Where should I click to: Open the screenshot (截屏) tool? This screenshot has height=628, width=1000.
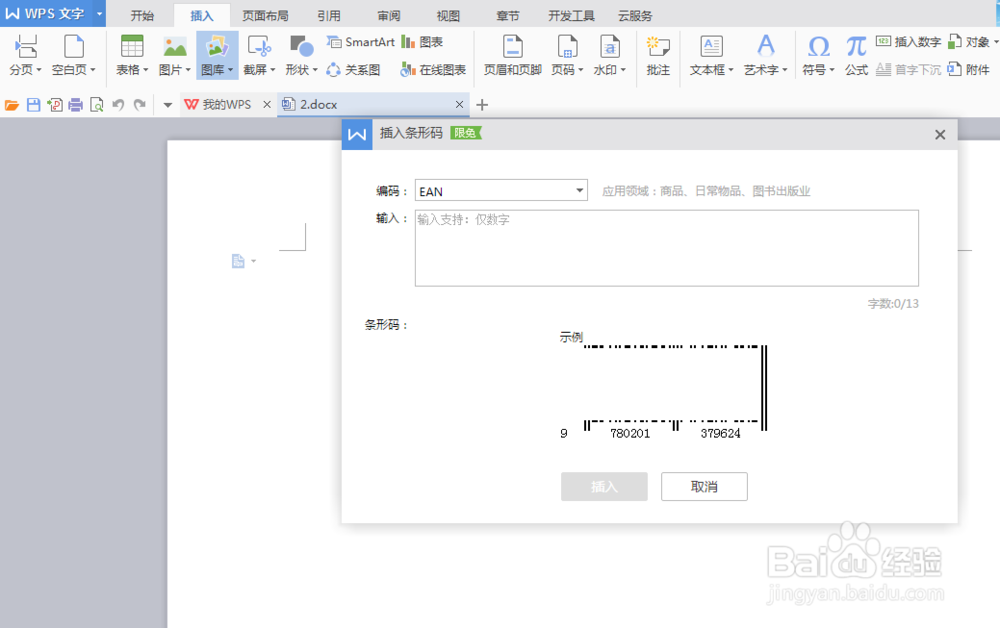(x=259, y=55)
